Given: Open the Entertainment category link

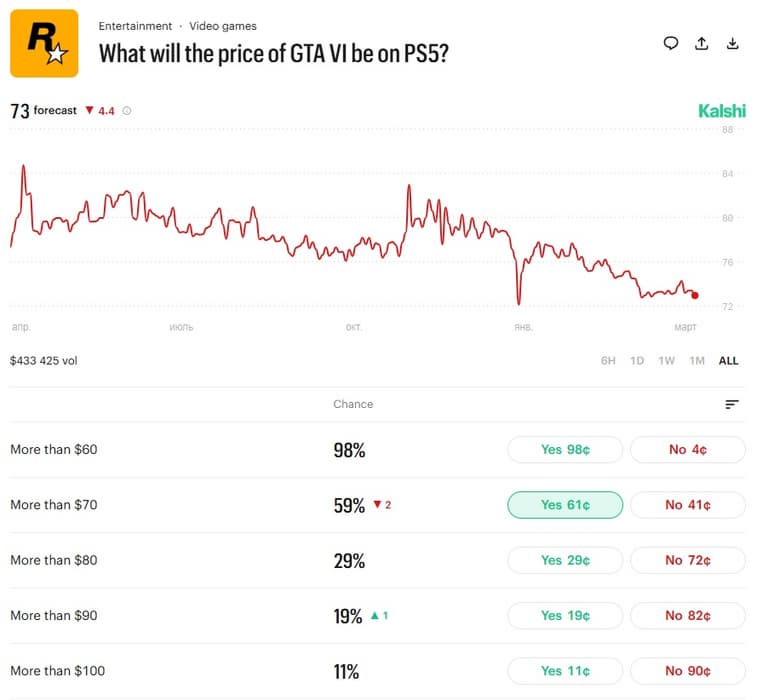Looking at the screenshot, I should (135, 26).
